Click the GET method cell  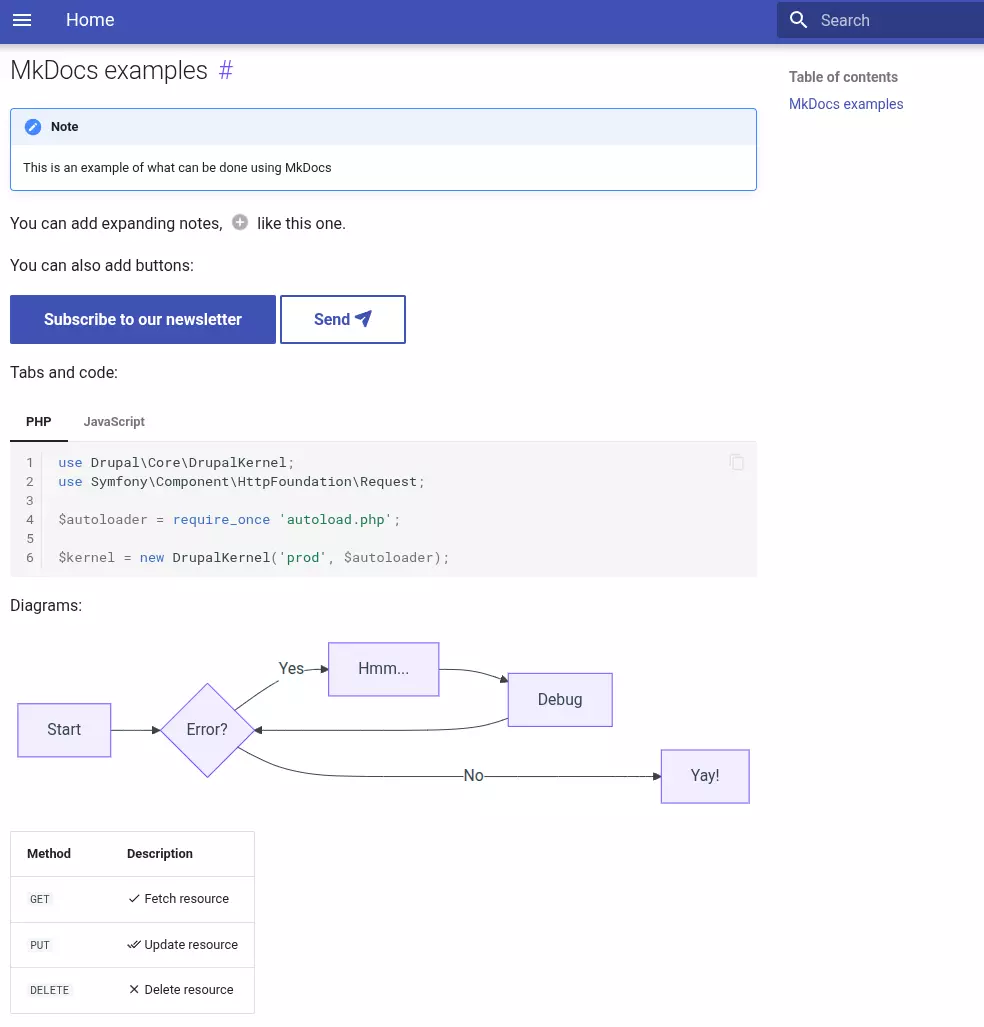[40, 899]
